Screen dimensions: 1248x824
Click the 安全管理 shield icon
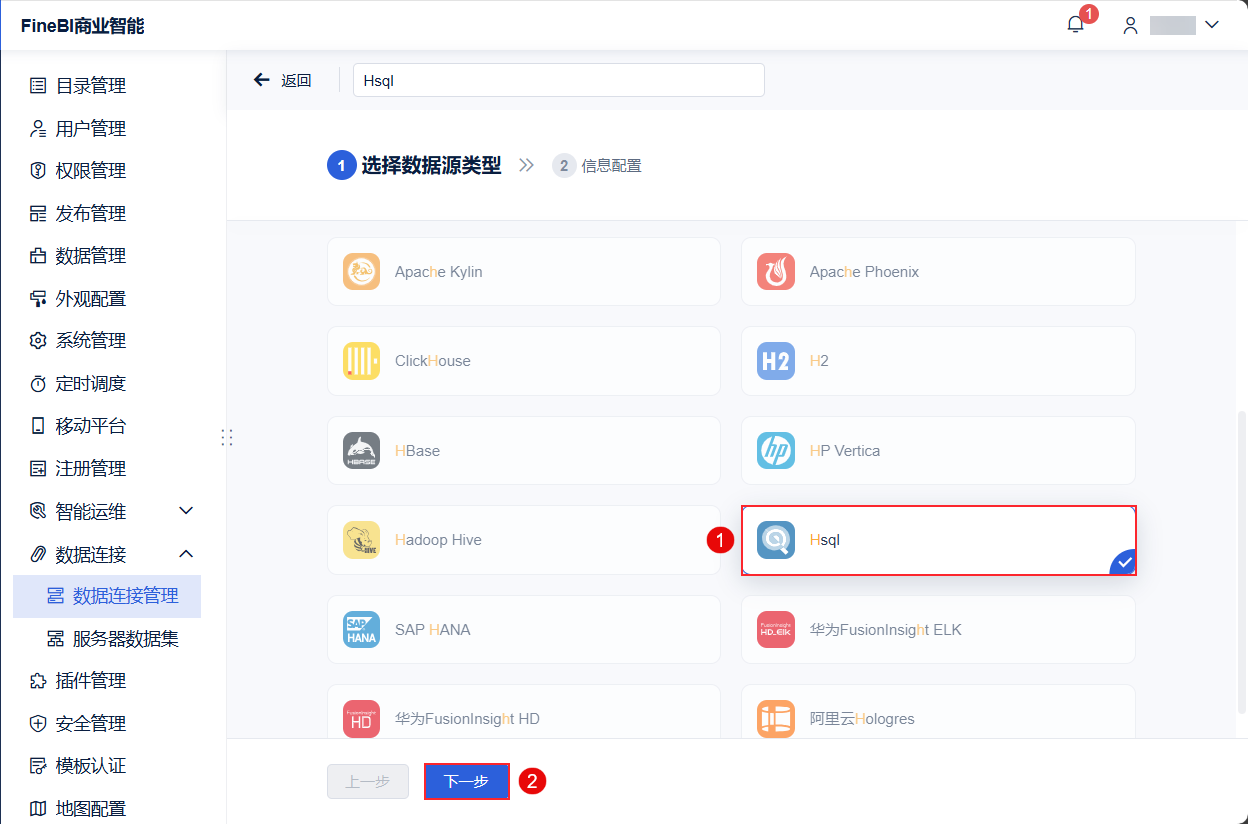38,723
